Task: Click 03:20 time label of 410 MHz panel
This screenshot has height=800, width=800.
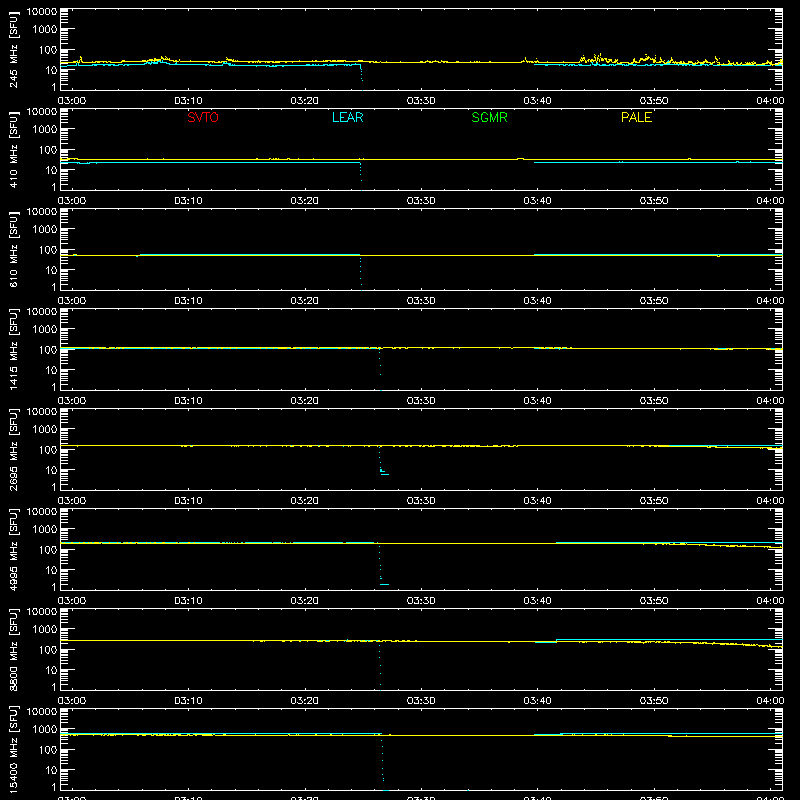Action: click(305, 201)
